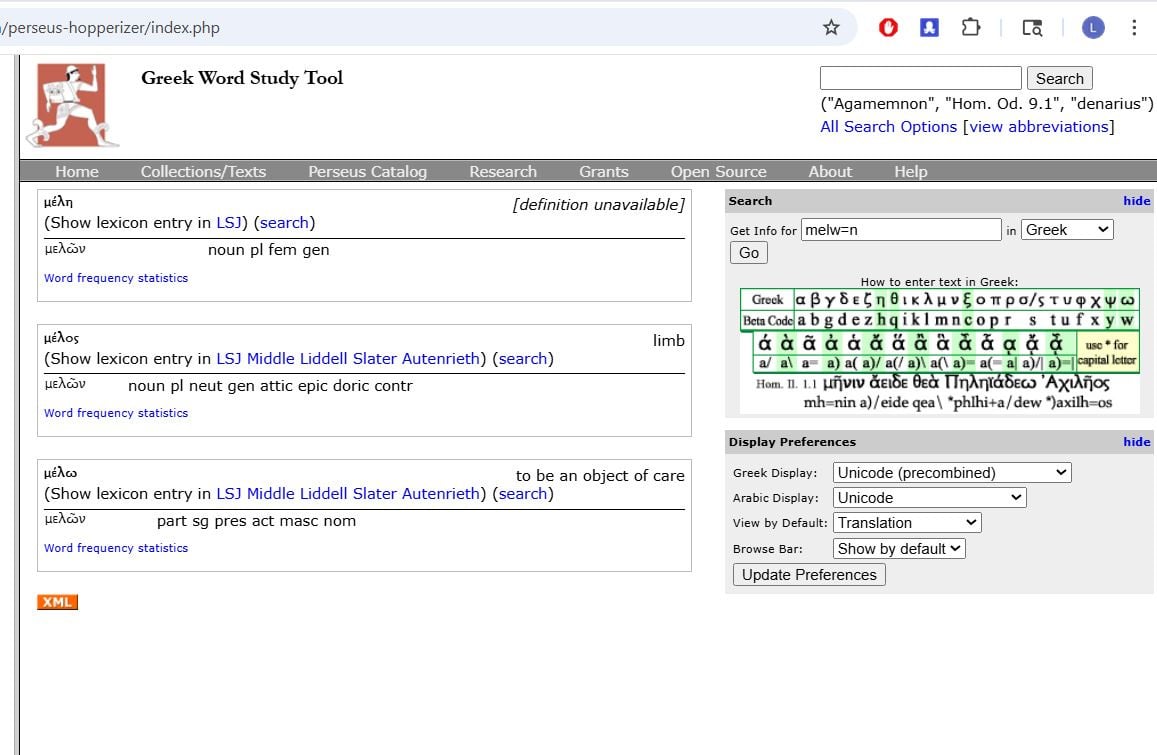Bookmark this page with star icon

pos(831,28)
